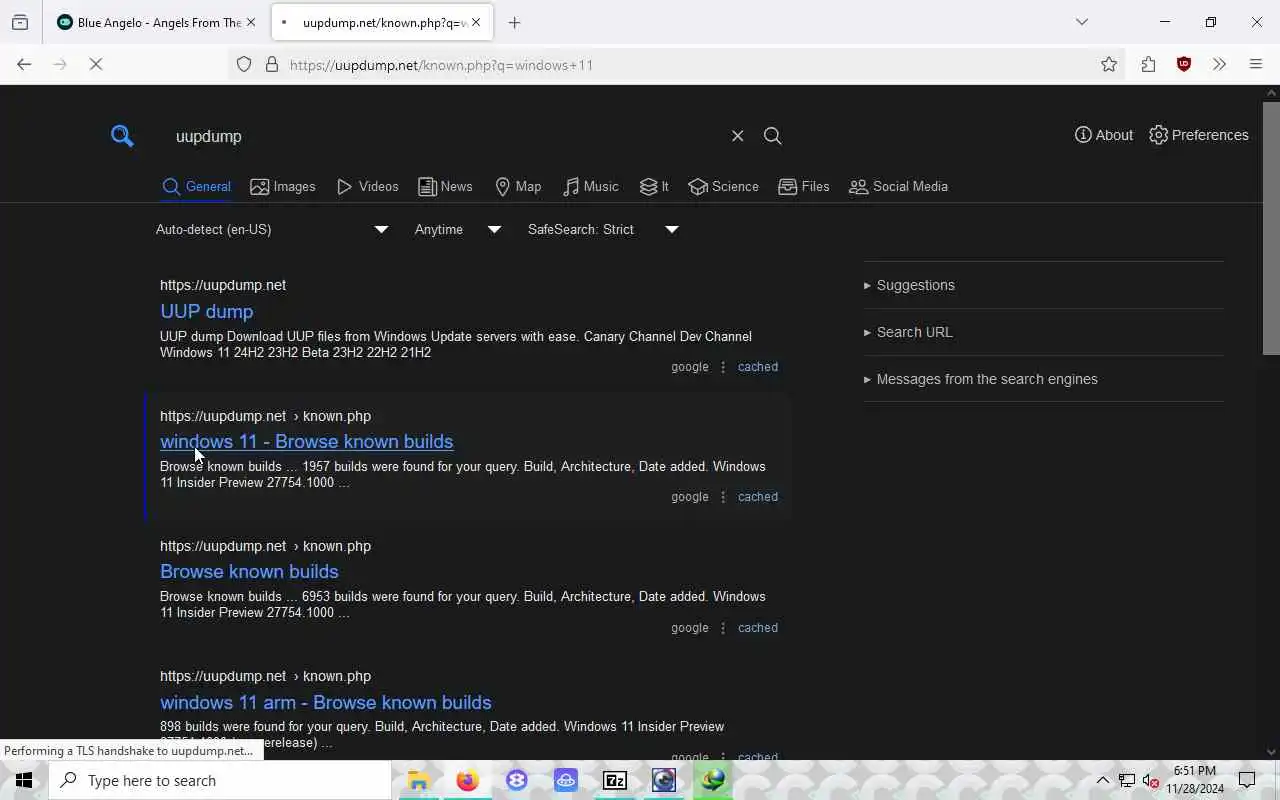Switch to IT category

coord(655,187)
